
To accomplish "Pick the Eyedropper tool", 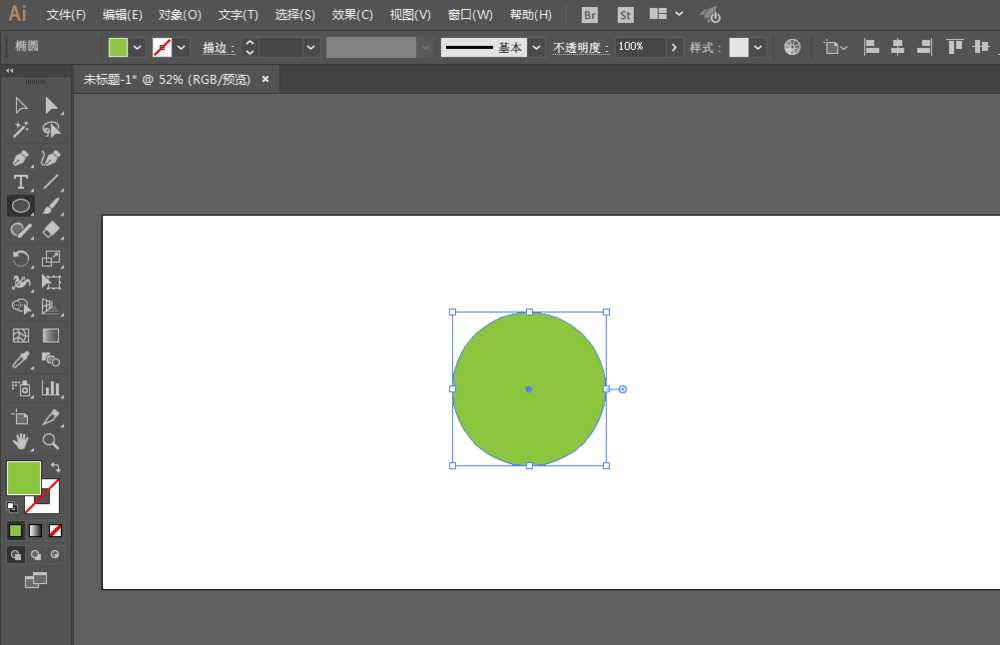I will (x=22, y=360).
